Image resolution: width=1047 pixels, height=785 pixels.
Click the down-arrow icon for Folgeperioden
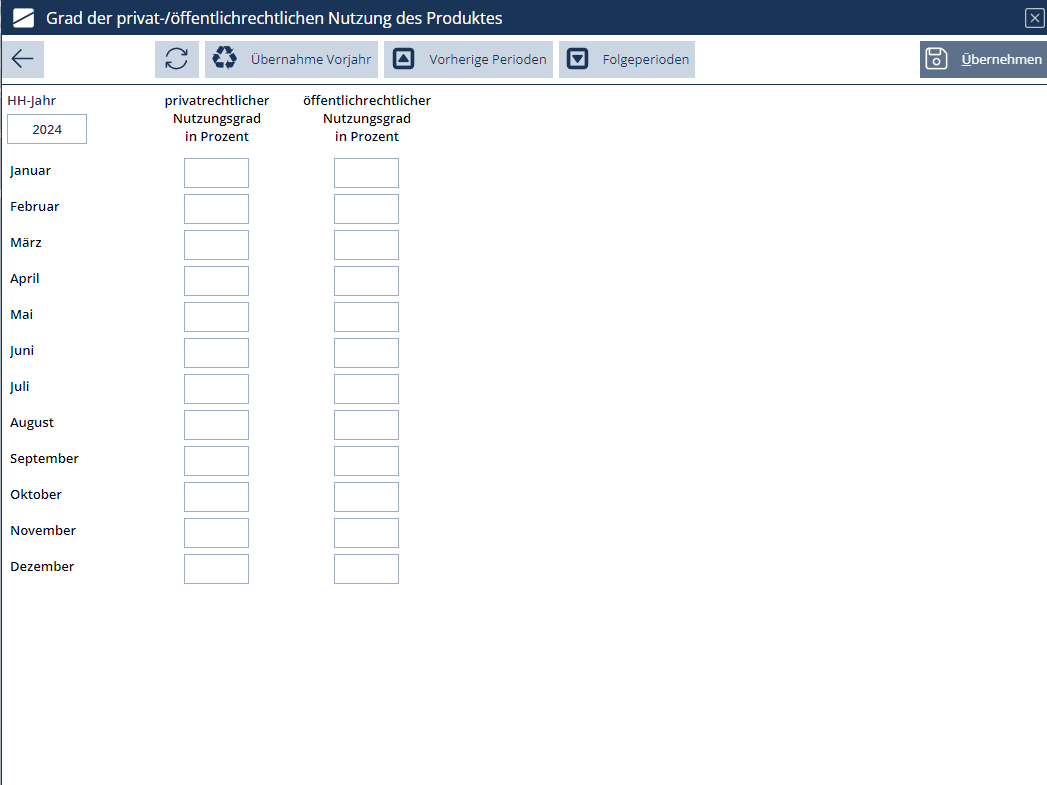(577, 59)
